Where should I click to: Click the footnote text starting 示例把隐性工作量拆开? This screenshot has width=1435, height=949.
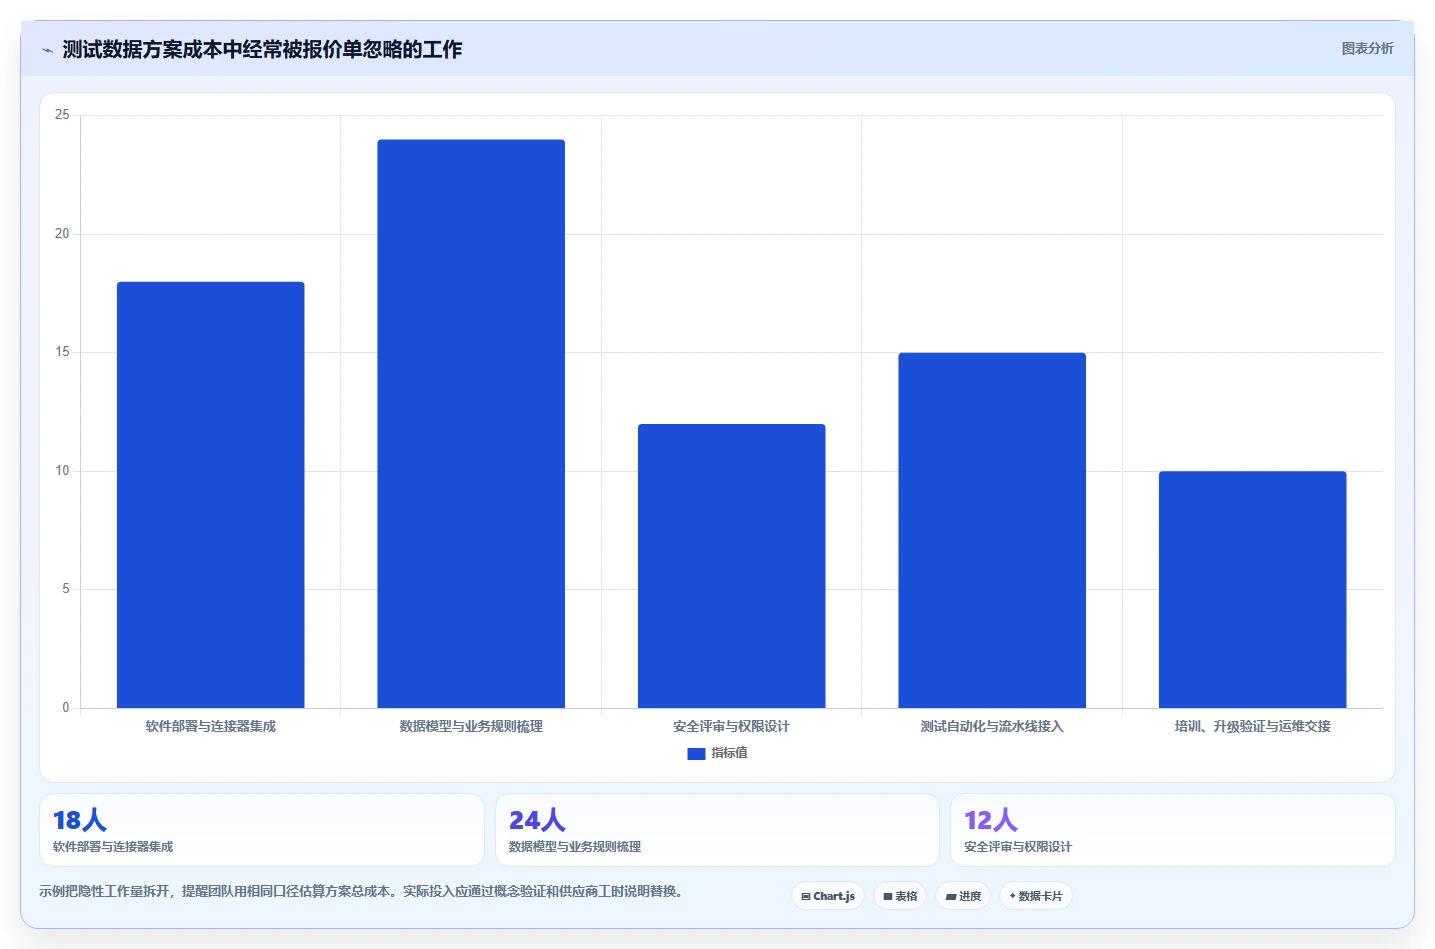click(x=363, y=891)
